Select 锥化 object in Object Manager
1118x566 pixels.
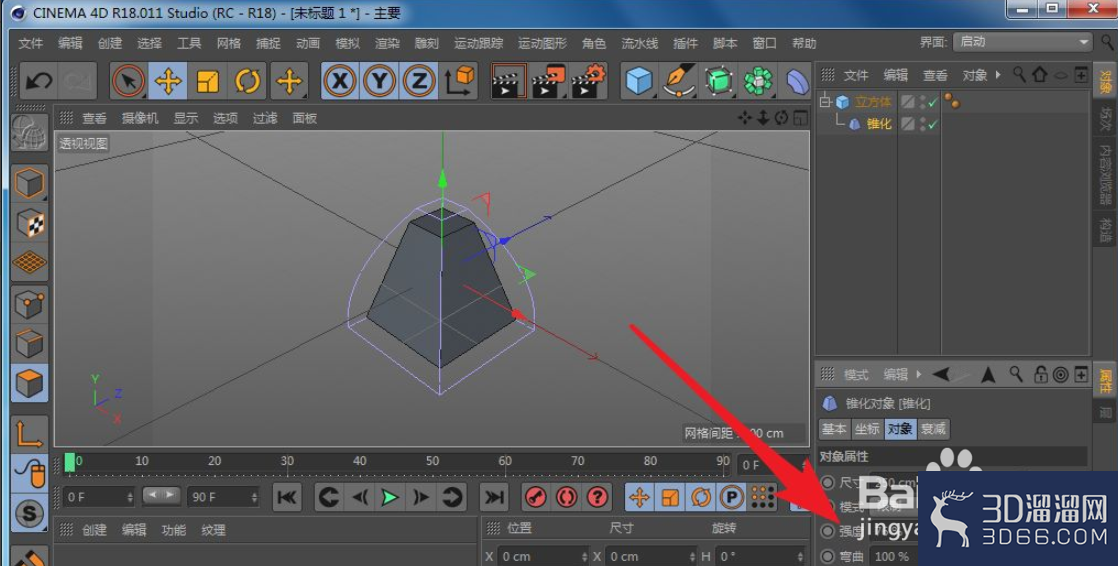[878, 124]
